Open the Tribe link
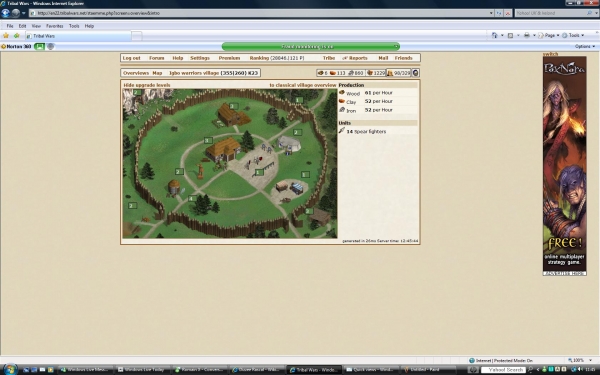This screenshot has width=600, height=375. pyautogui.click(x=329, y=58)
